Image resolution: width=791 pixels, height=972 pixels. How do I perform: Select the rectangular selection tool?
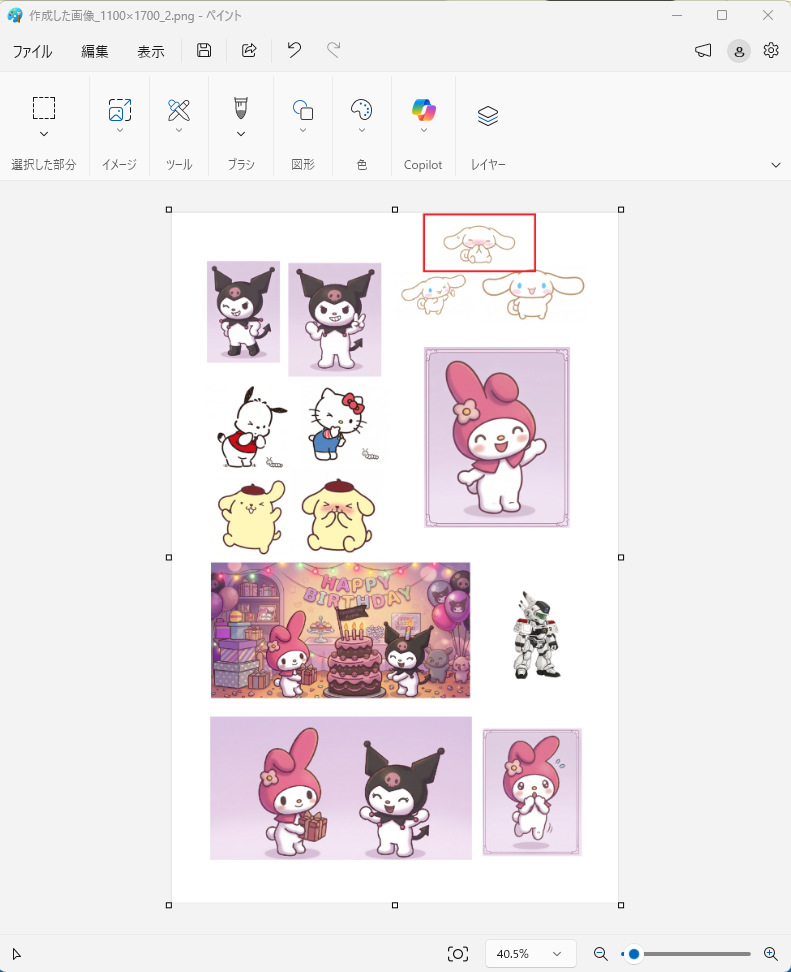point(44,108)
